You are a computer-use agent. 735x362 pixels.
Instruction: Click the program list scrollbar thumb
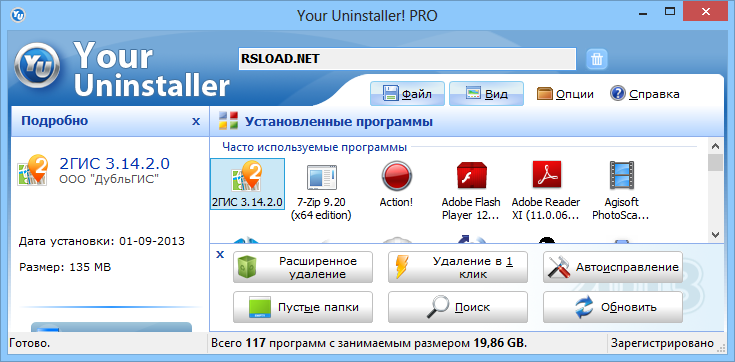[715, 163]
